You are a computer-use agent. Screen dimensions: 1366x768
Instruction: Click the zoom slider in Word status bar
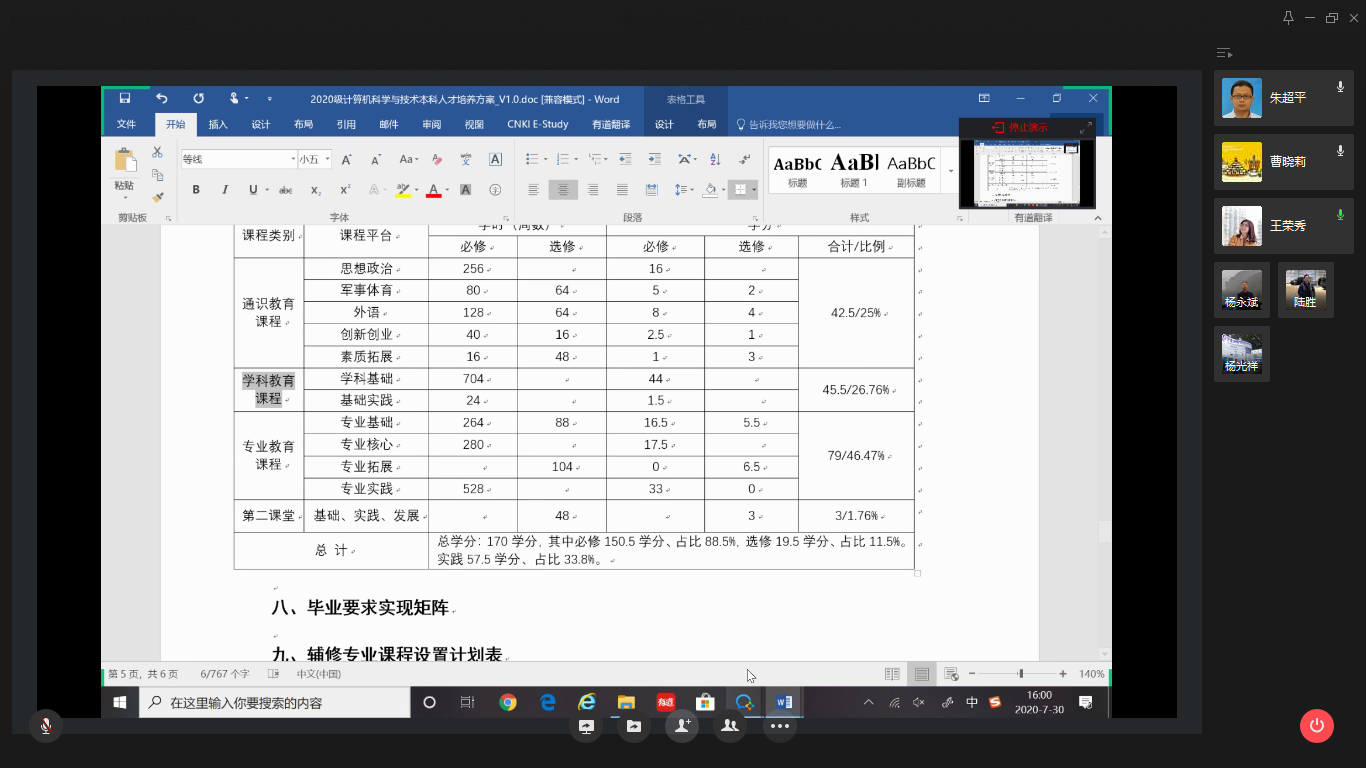coord(1020,674)
